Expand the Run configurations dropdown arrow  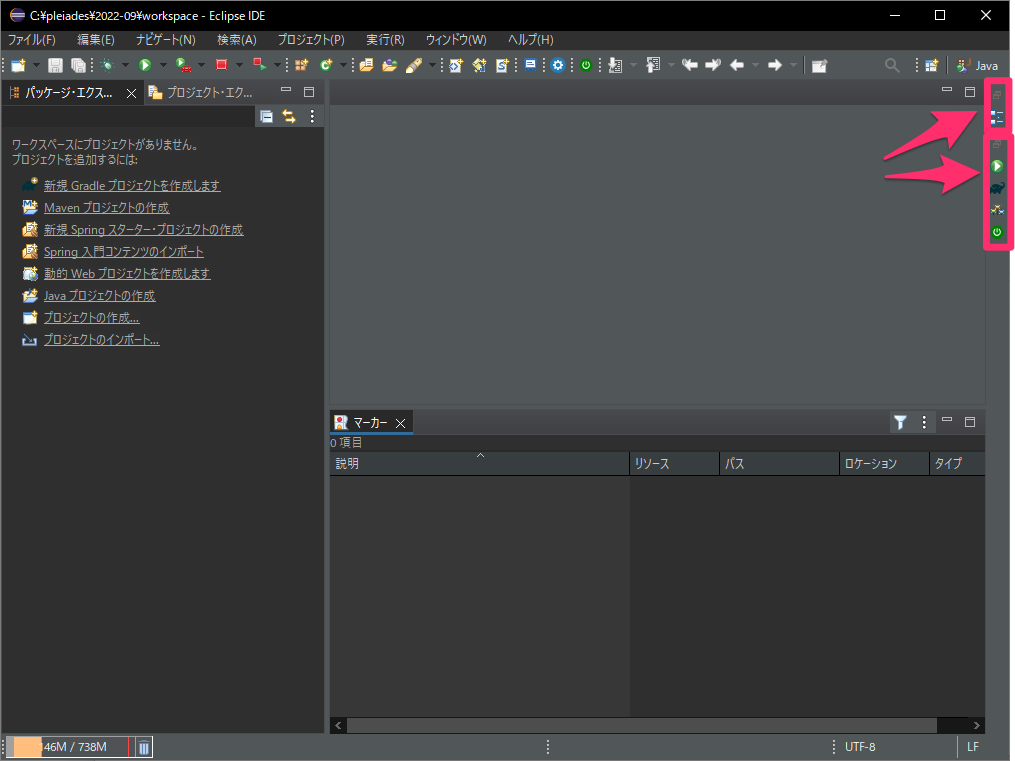(163, 65)
